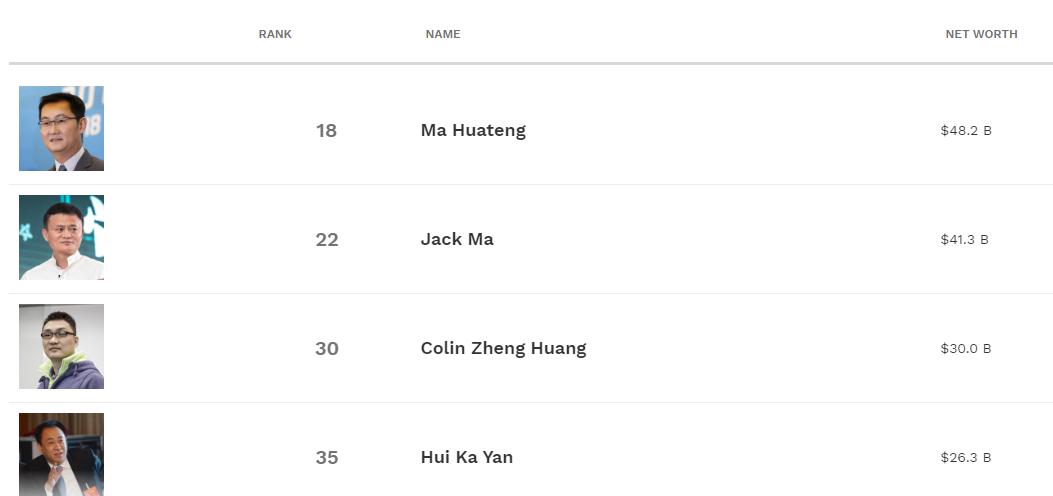Click the $30.0 B net worth value

click(965, 348)
